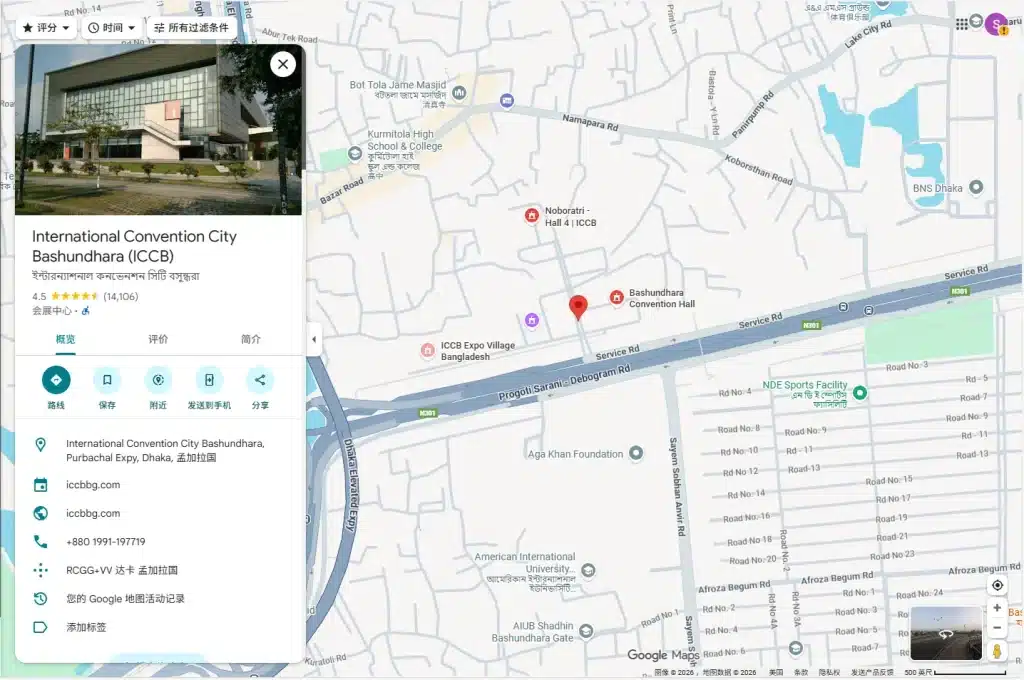Viewport: 1024px width, 680px height.
Task: Select AIUB Shadhin Bashundhara Gate marker
Action: 586,631
